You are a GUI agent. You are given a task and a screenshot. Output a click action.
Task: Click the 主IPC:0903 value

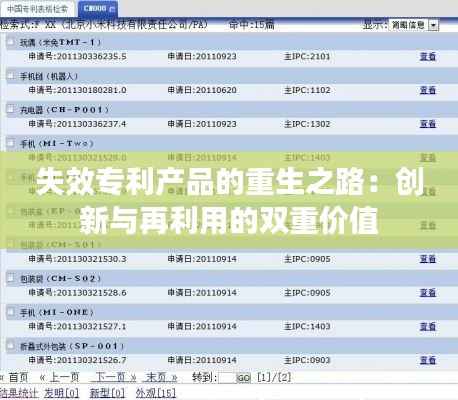pos(307,360)
